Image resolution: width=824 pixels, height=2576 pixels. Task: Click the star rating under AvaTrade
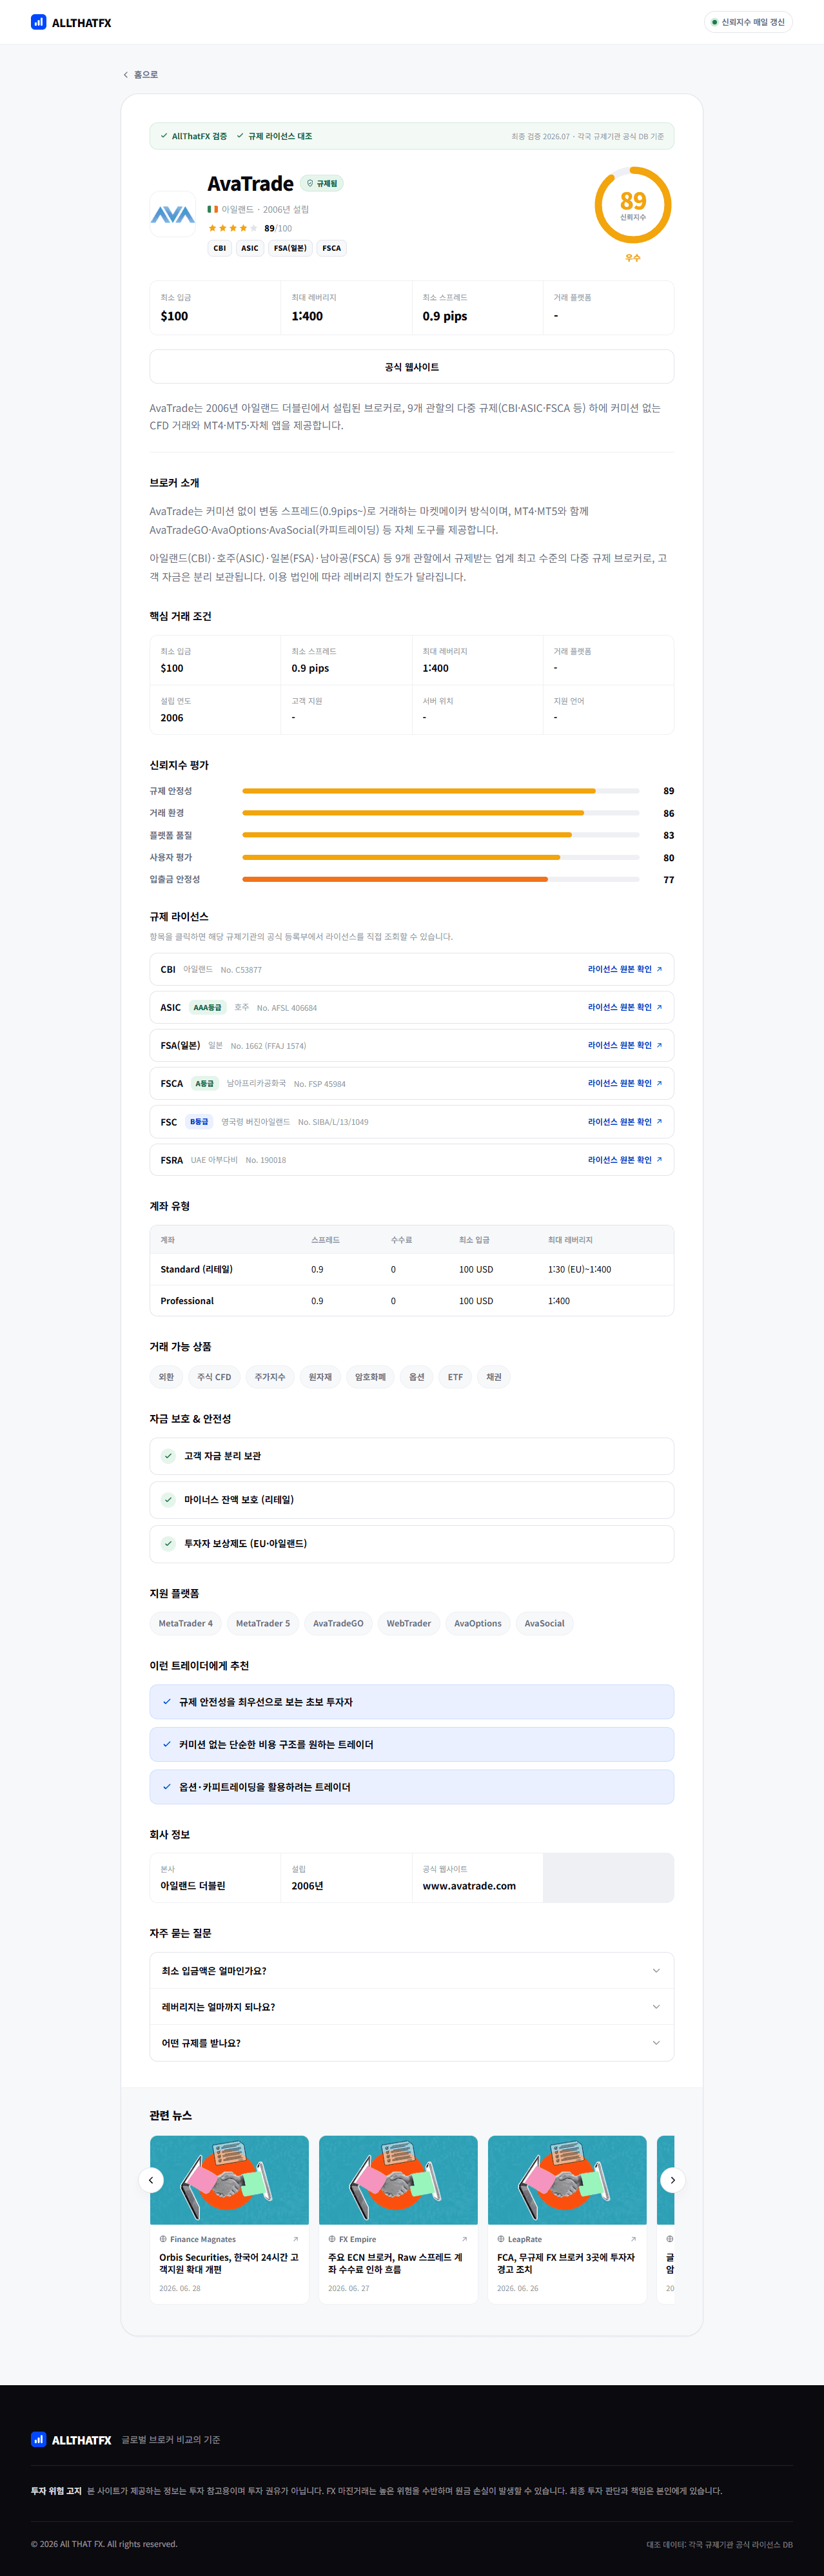(233, 228)
